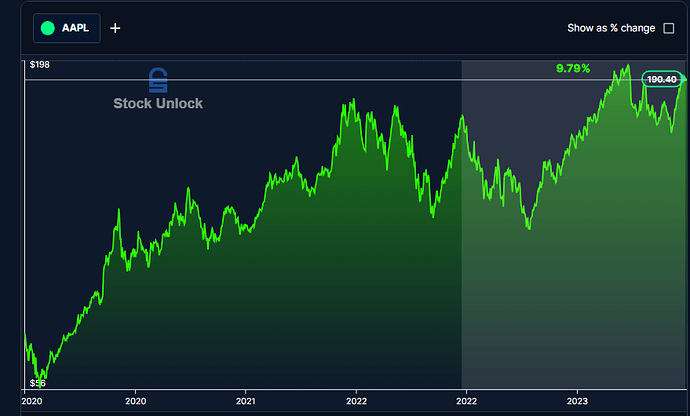The image size is (690, 416).
Task: Click the 190.40 price label on chart
Action: (661, 79)
